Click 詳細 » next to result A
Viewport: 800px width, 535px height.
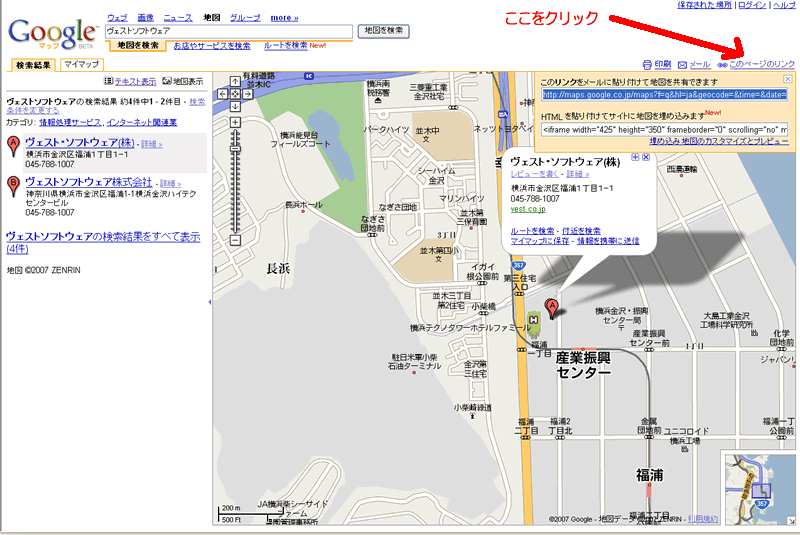click(x=152, y=144)
